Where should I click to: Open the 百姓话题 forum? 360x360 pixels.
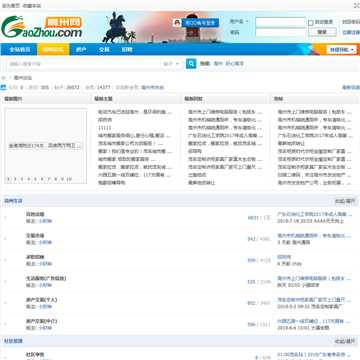pos(35,214)
